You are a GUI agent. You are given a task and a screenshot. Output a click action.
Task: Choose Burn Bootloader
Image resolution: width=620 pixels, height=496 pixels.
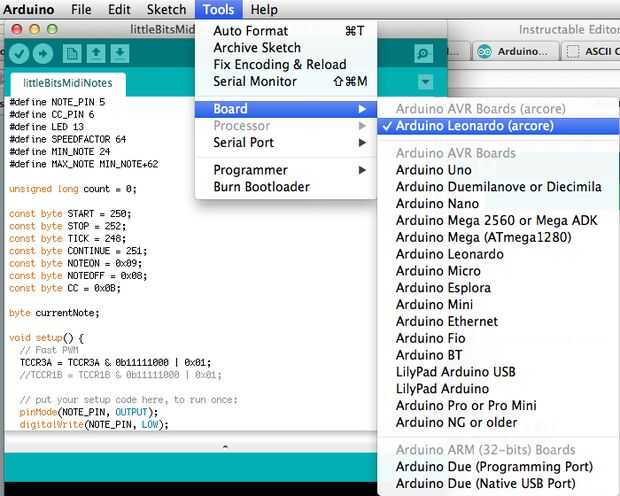click(285, 187)
